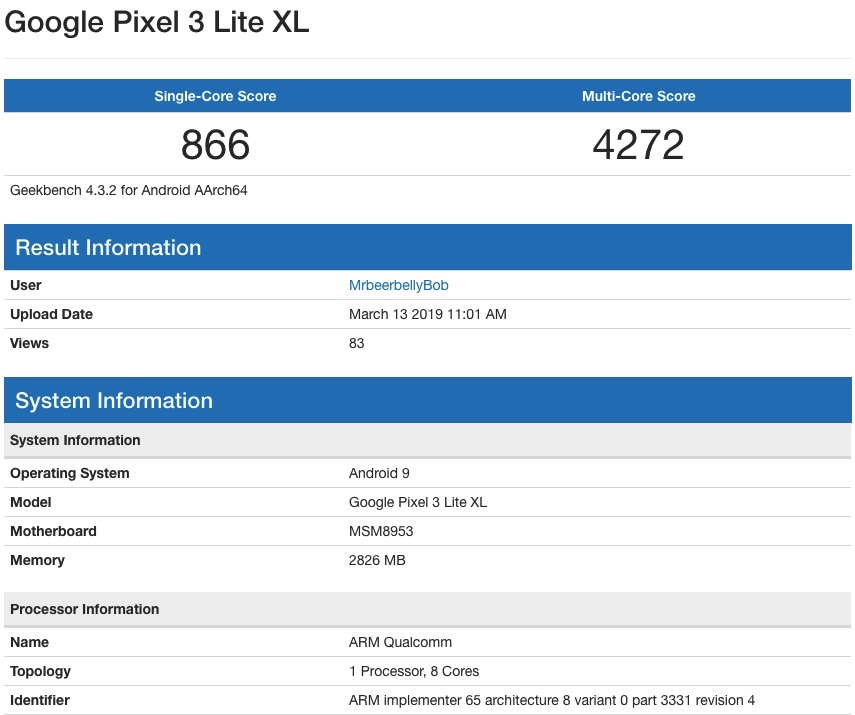Click the Memory row label
This screenshot has width=855, height=715.
[37, 560]
